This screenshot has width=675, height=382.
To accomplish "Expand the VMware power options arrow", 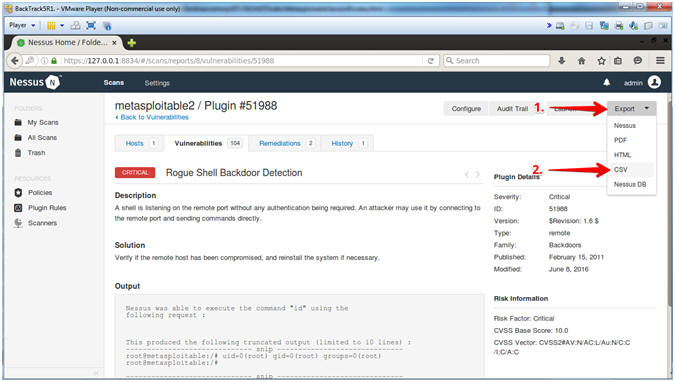I will 62,26.
